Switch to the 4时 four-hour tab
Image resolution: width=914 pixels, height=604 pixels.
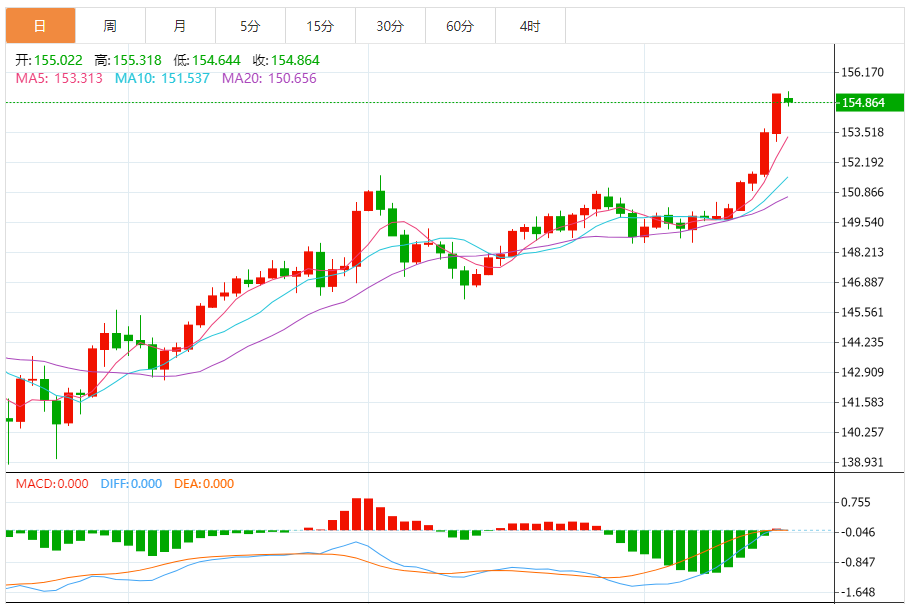pos(530,26)
